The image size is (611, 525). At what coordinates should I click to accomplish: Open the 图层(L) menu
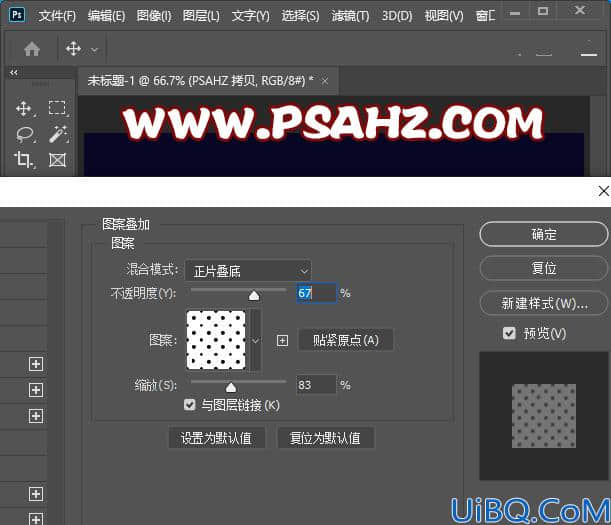coord(201,16)
